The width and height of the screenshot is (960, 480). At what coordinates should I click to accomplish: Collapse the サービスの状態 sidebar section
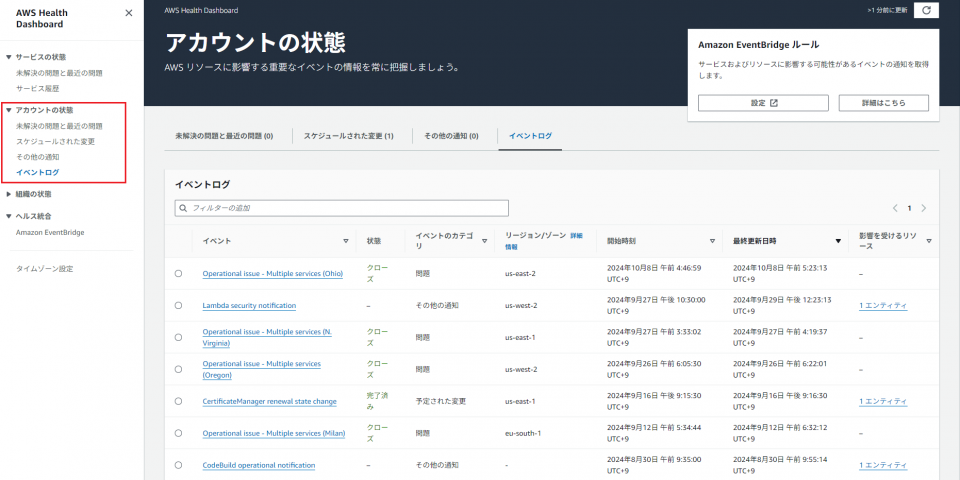click(x=9, y=57)
